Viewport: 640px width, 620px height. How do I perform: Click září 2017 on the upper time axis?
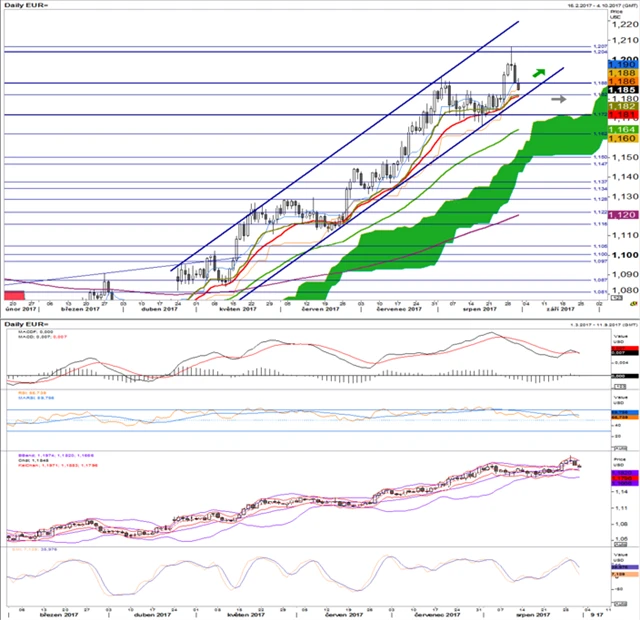(560, 309)
